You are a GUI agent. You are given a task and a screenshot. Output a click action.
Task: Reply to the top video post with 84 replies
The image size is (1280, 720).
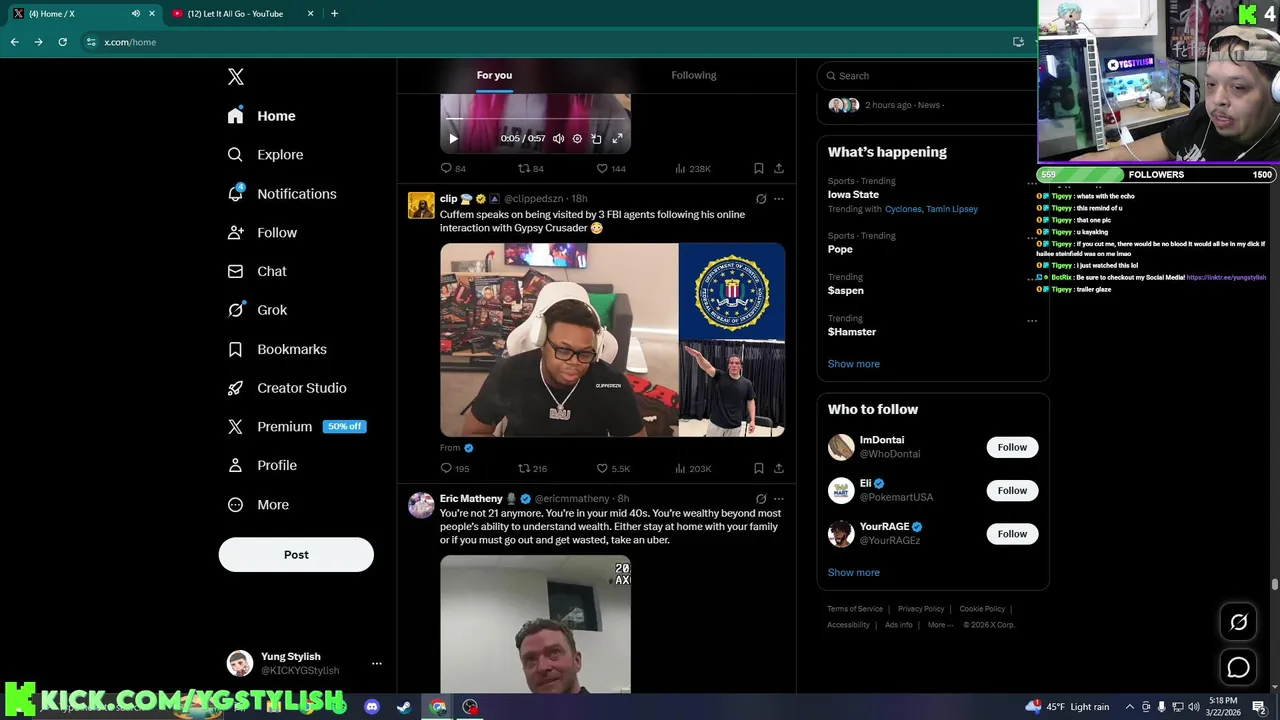pos(453,168)
